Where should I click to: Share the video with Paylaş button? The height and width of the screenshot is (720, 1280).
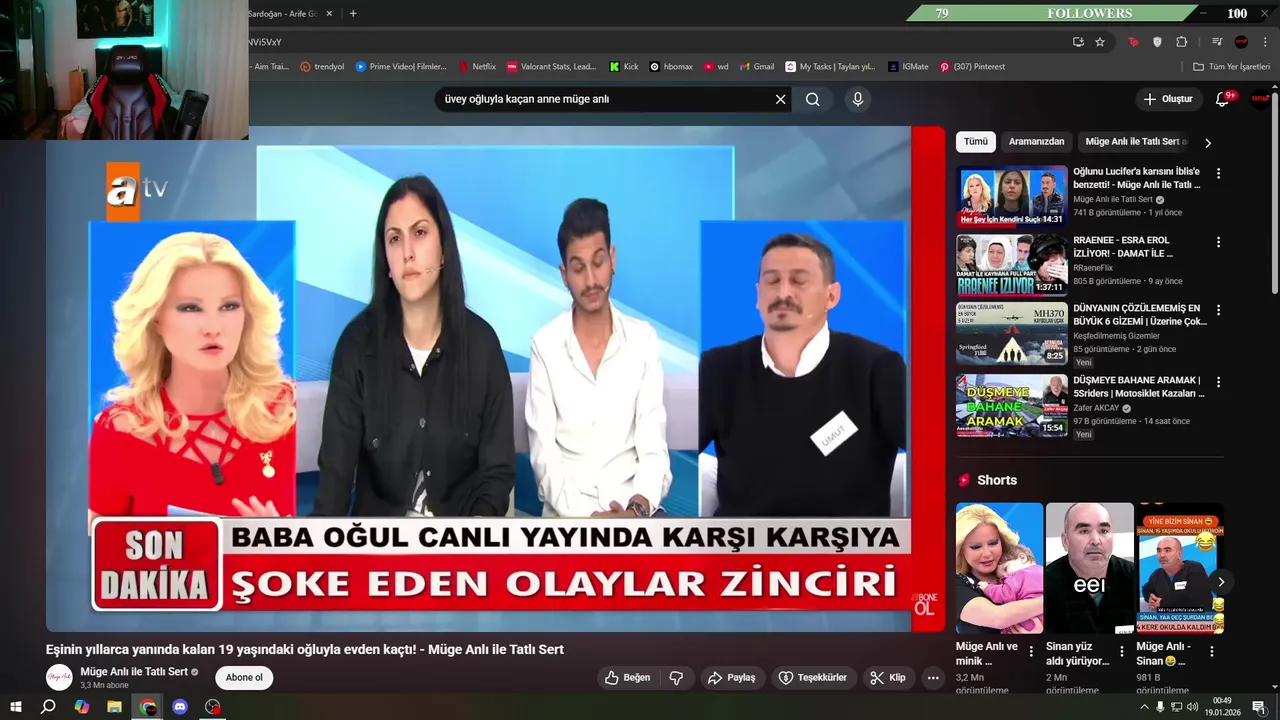(732, 677)
